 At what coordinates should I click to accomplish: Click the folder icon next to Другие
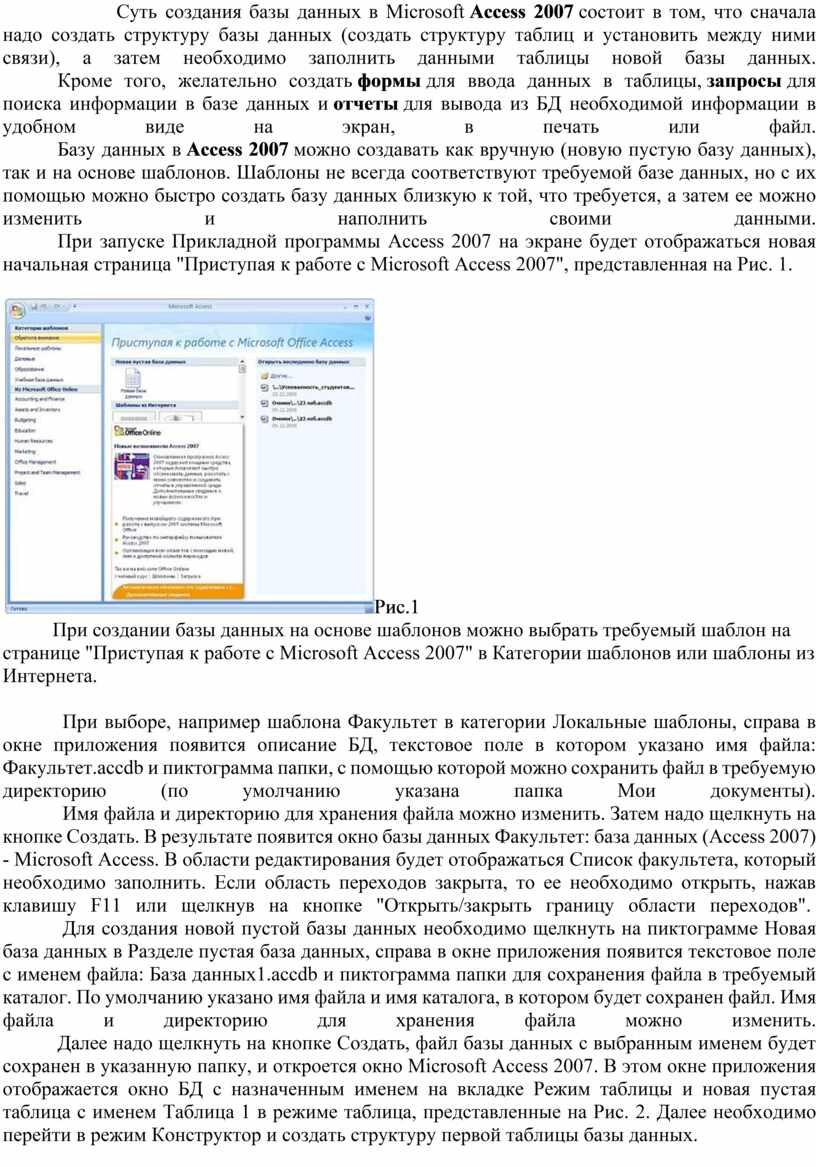pos(264,375)
